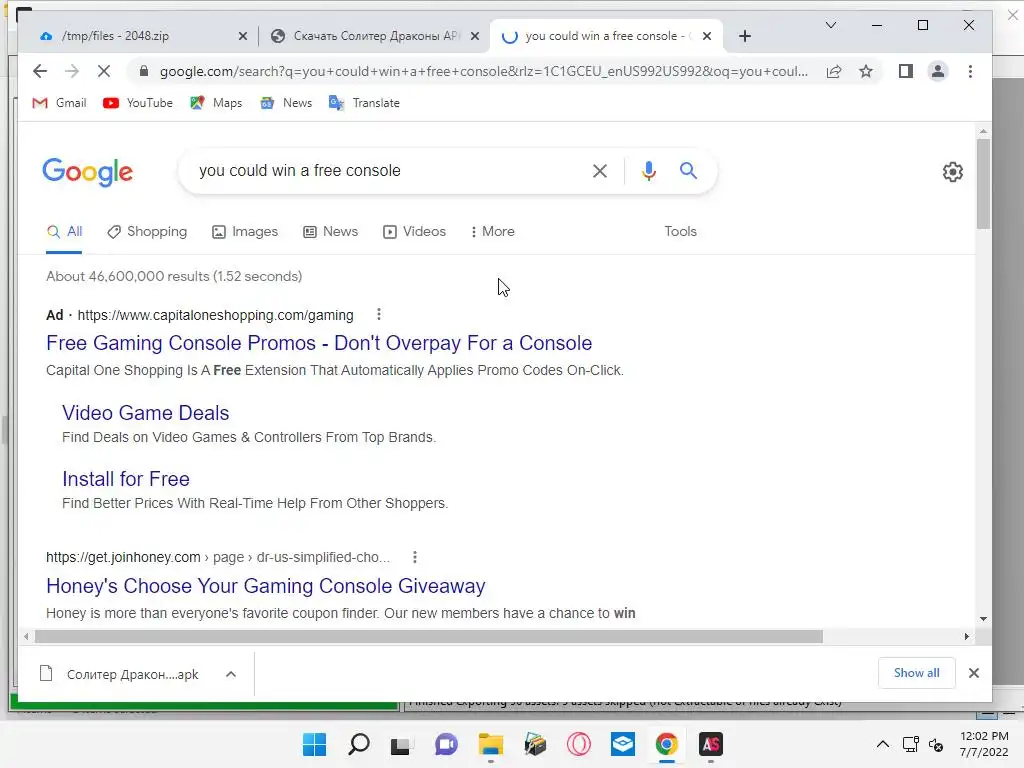This screenshot has width=1024, height=768.
Task: Select the All results tab
Action: pos(64,231)
